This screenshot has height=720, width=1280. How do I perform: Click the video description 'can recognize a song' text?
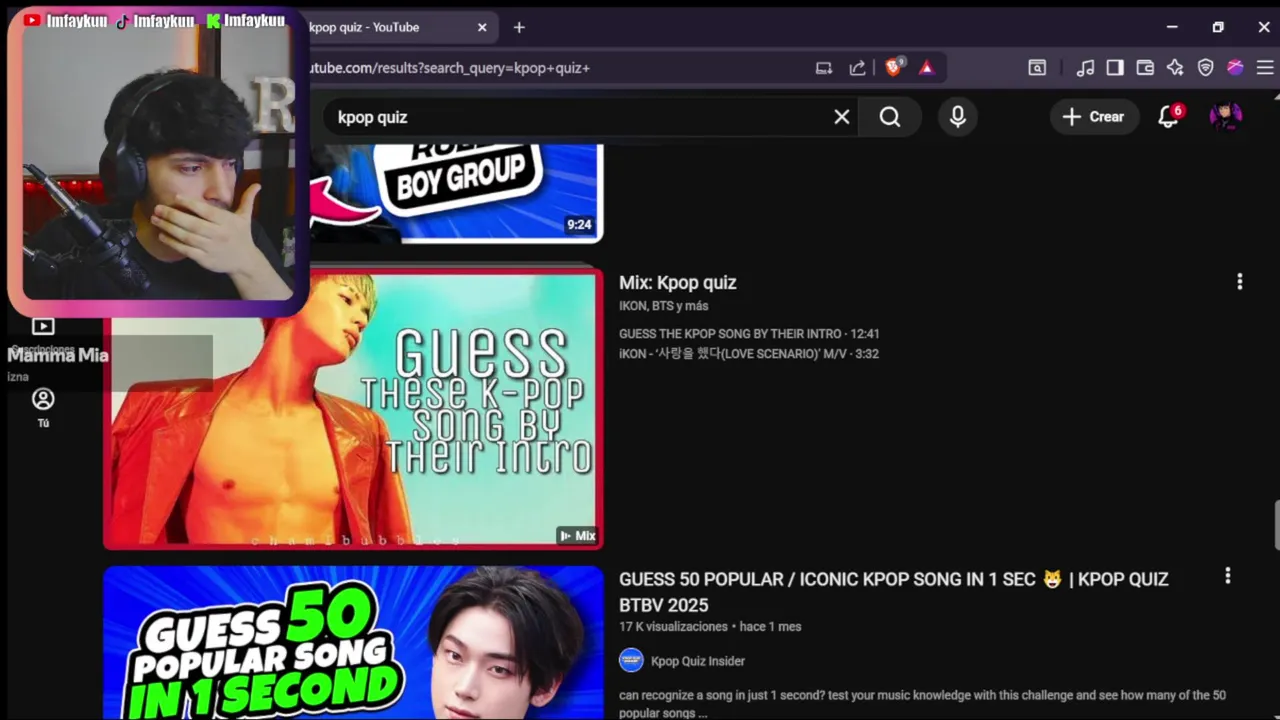point(922,704)
